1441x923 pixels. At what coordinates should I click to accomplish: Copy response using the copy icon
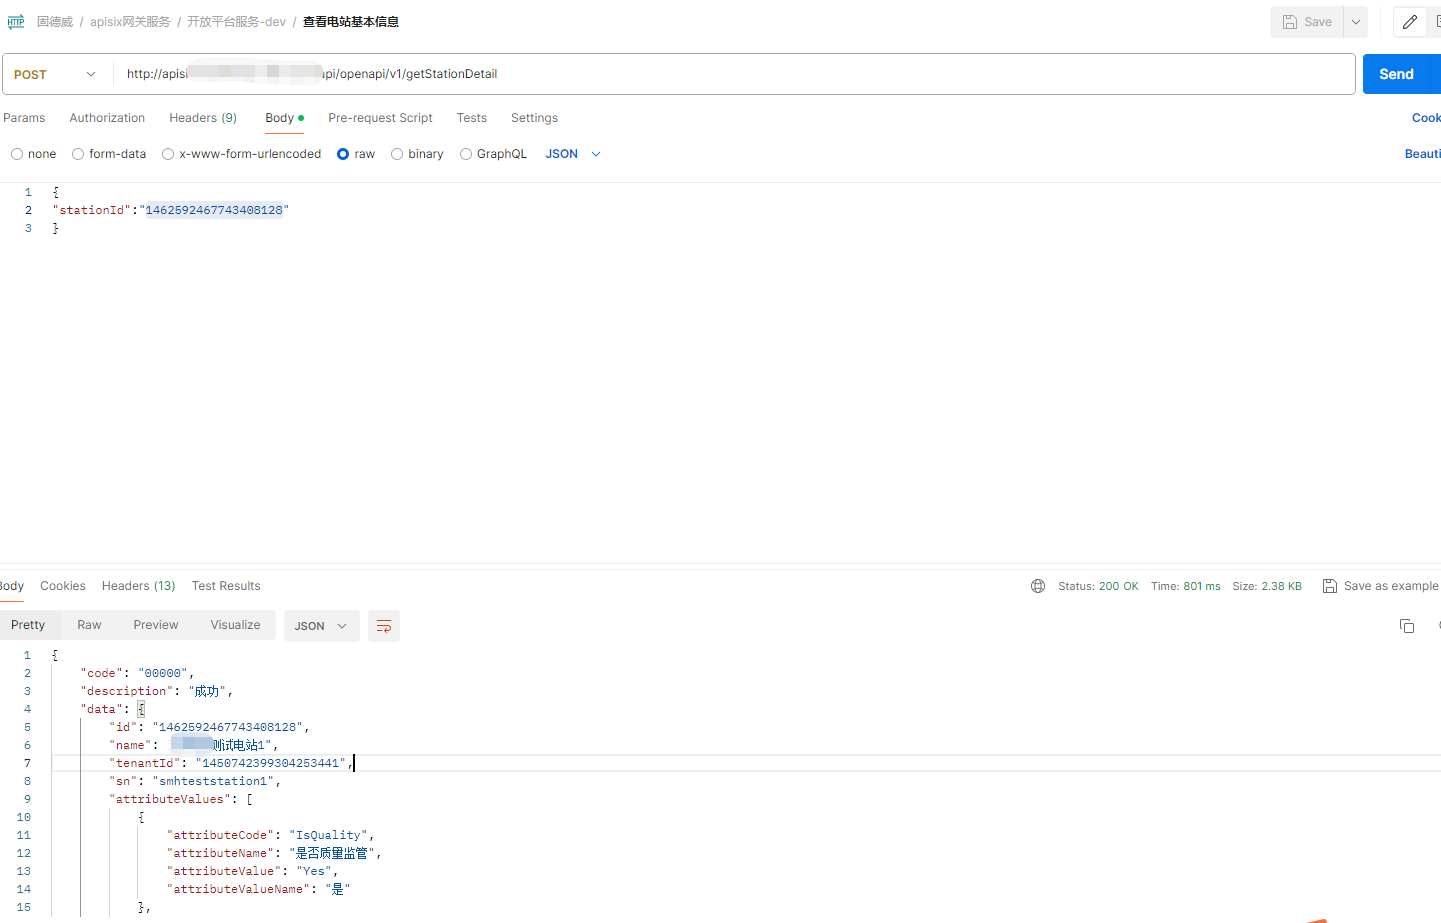coord(1407,626)
